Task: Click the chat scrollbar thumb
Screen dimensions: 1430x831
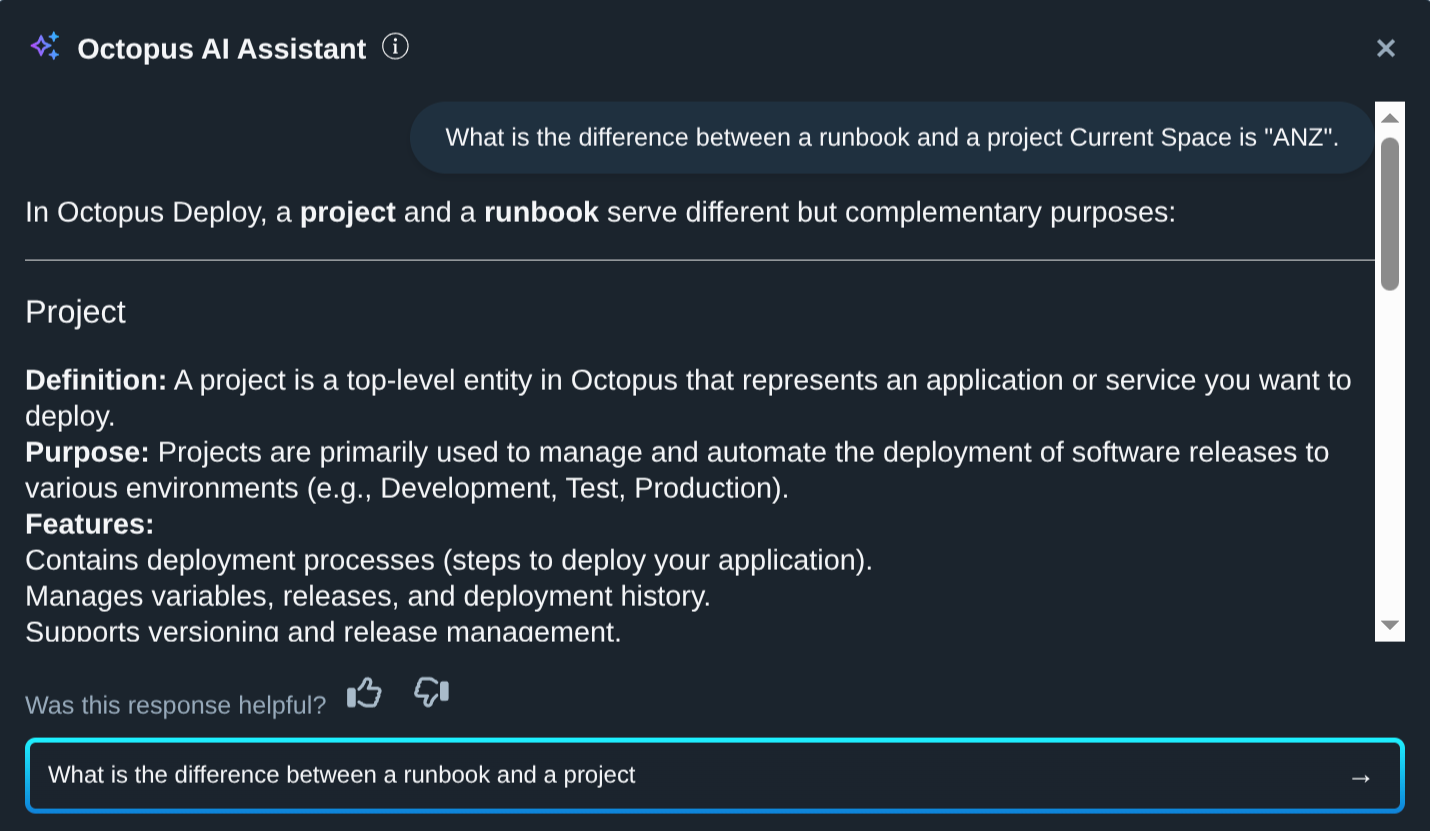Action: (1389, 214)
